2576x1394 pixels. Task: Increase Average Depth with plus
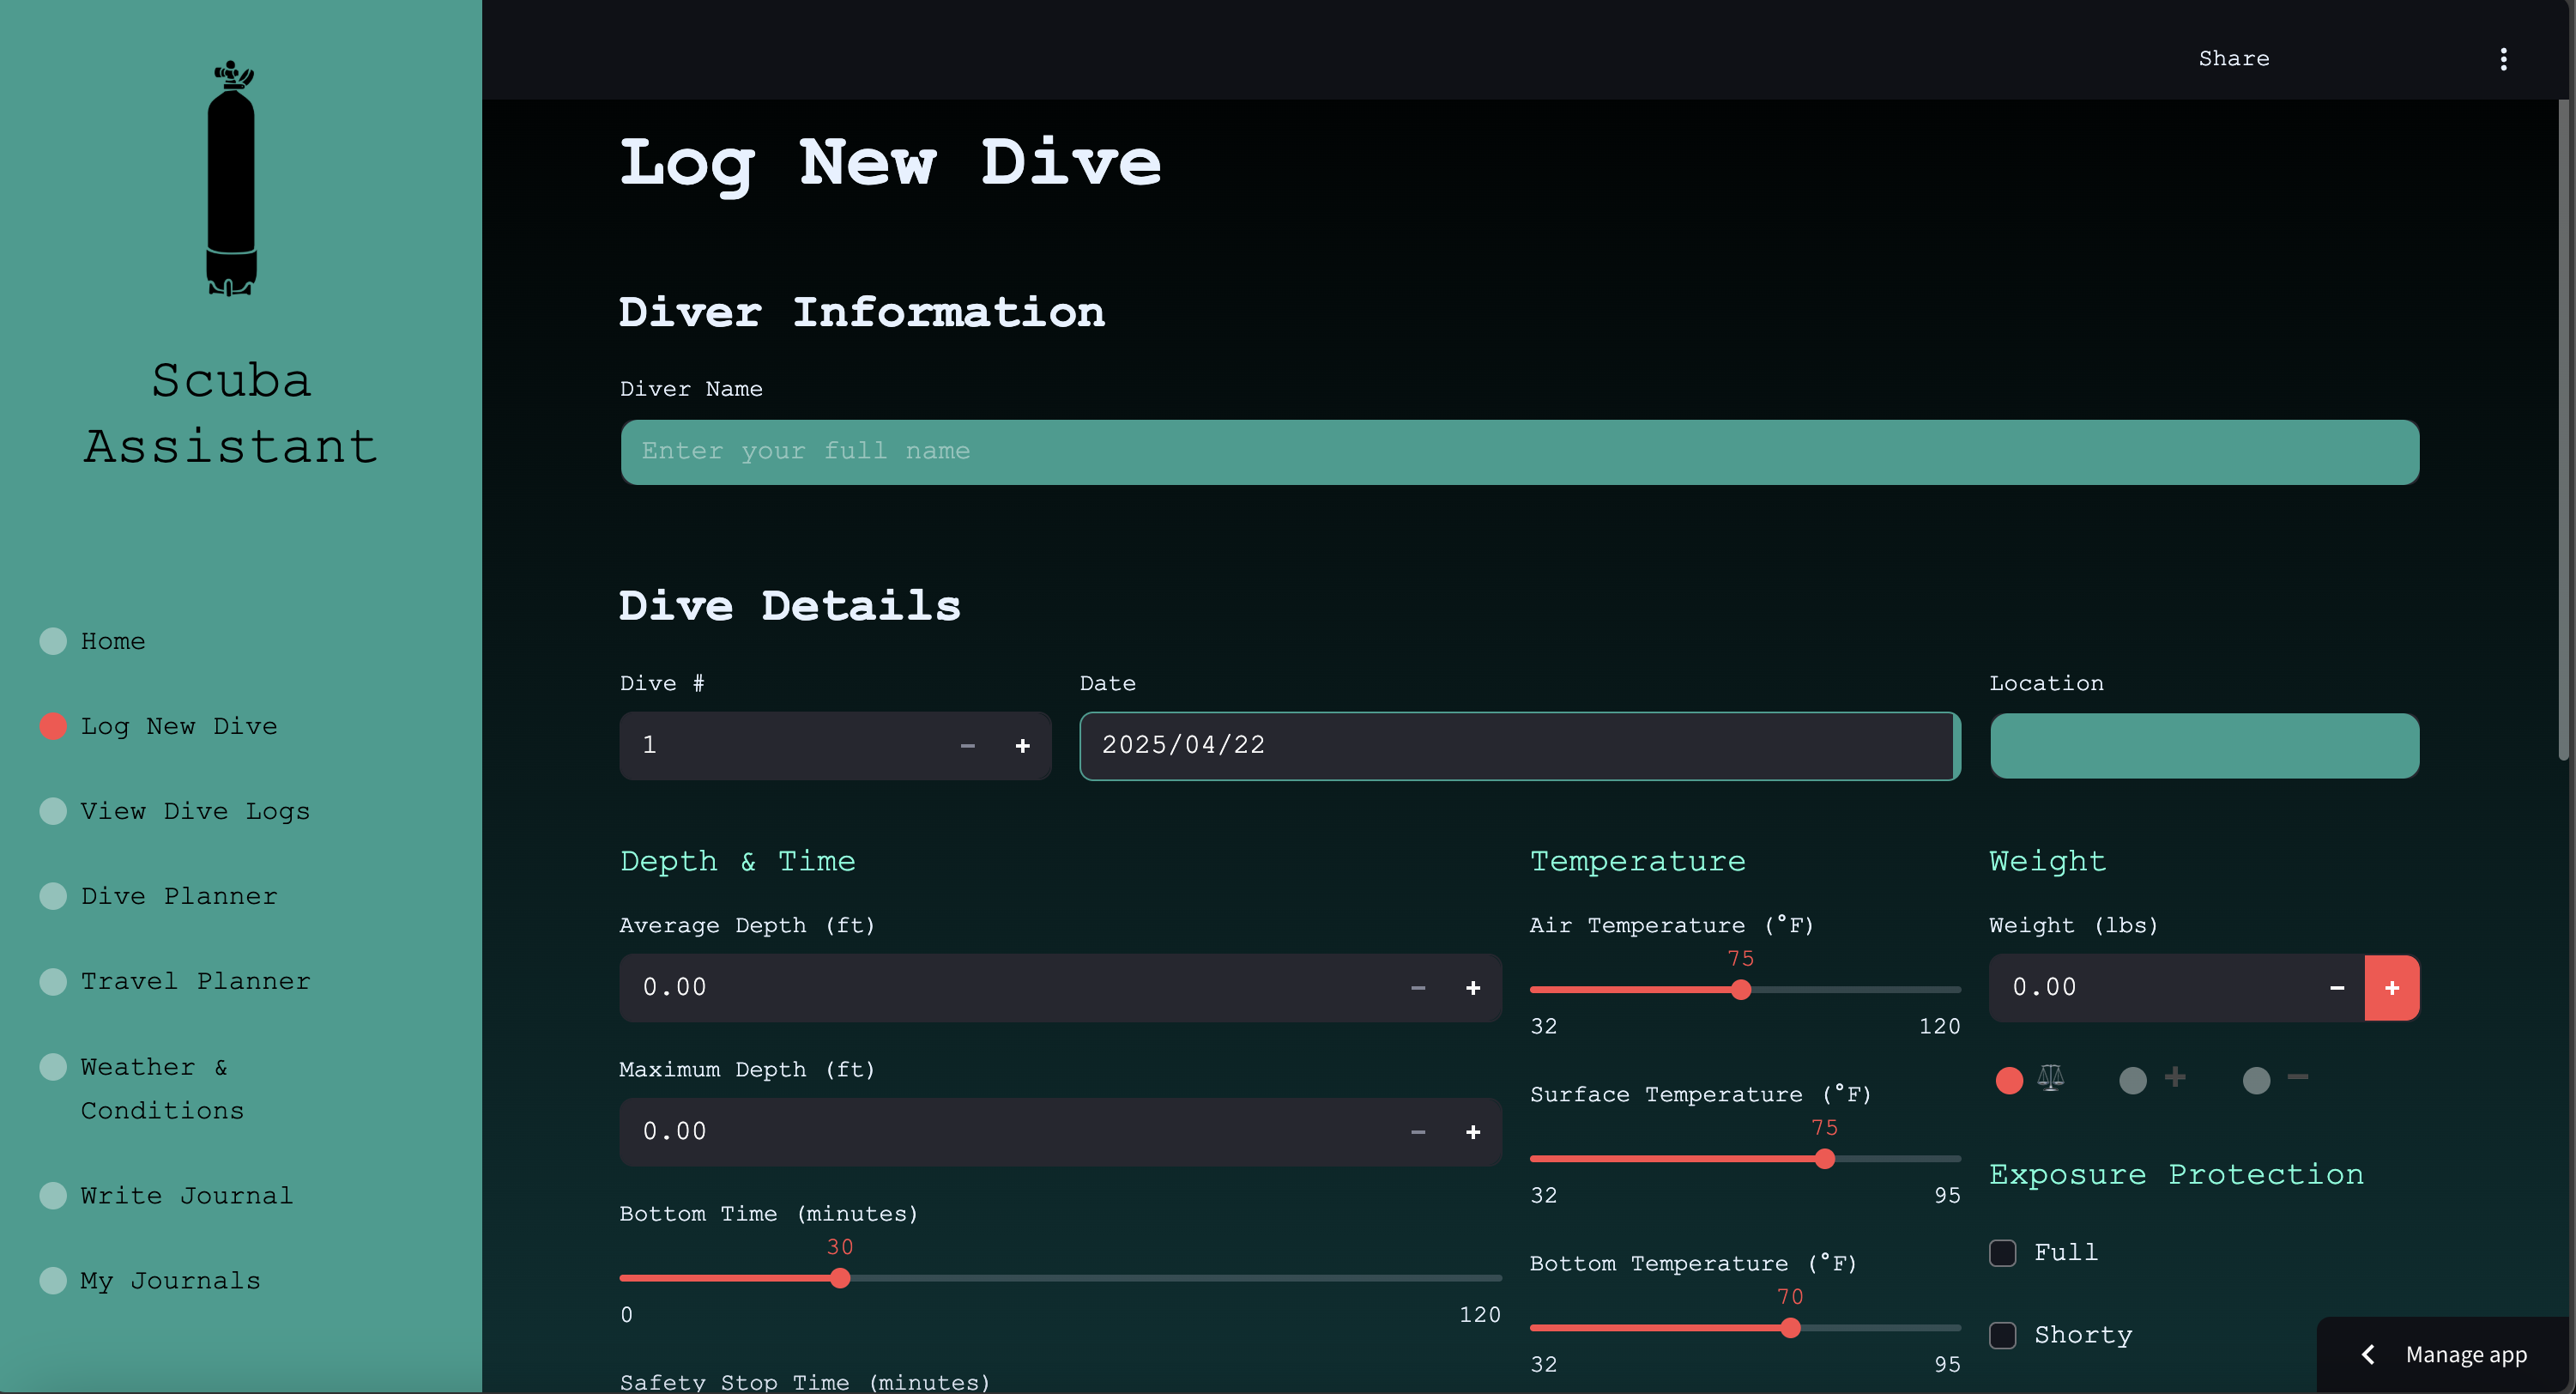coord(1472,988)
